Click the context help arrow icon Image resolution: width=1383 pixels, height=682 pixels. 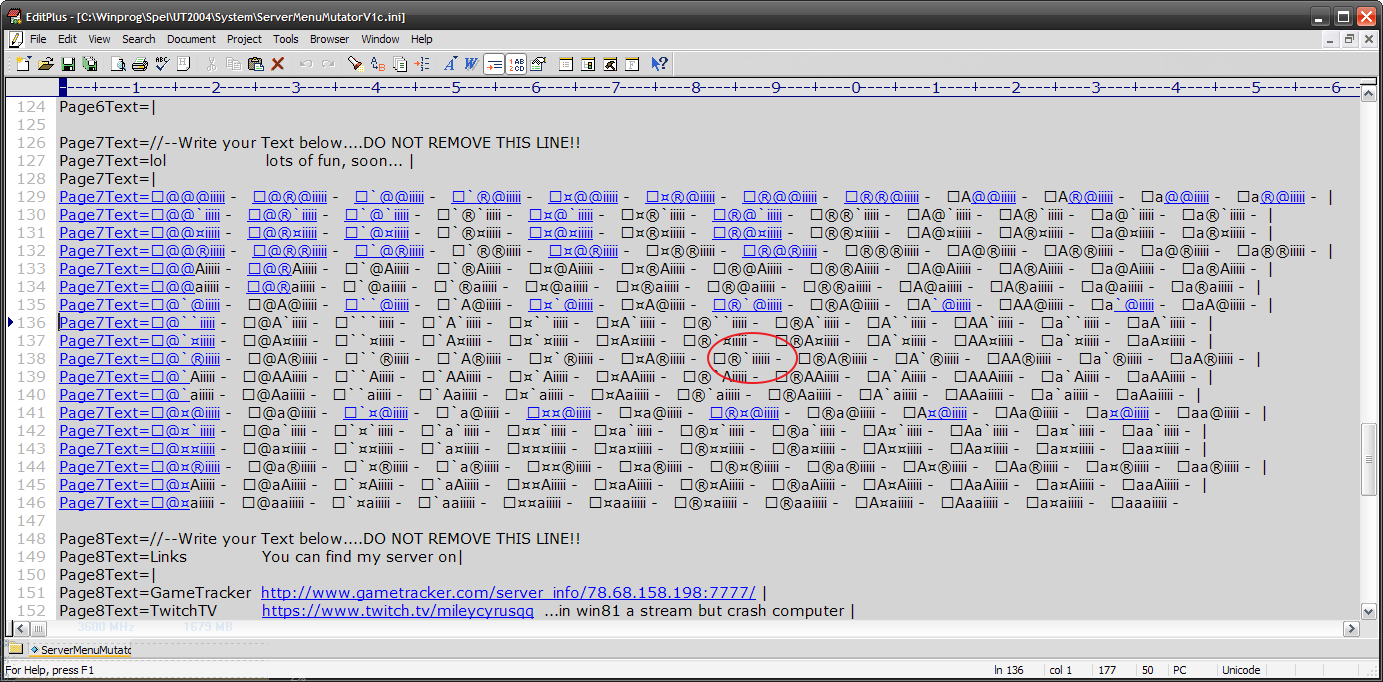[x=659, y=64]
